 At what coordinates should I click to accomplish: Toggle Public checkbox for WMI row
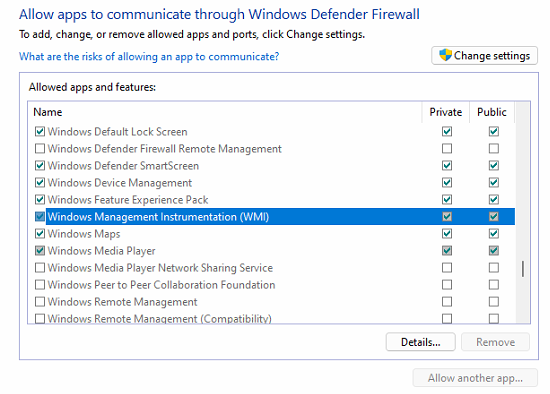click(494, 216)
